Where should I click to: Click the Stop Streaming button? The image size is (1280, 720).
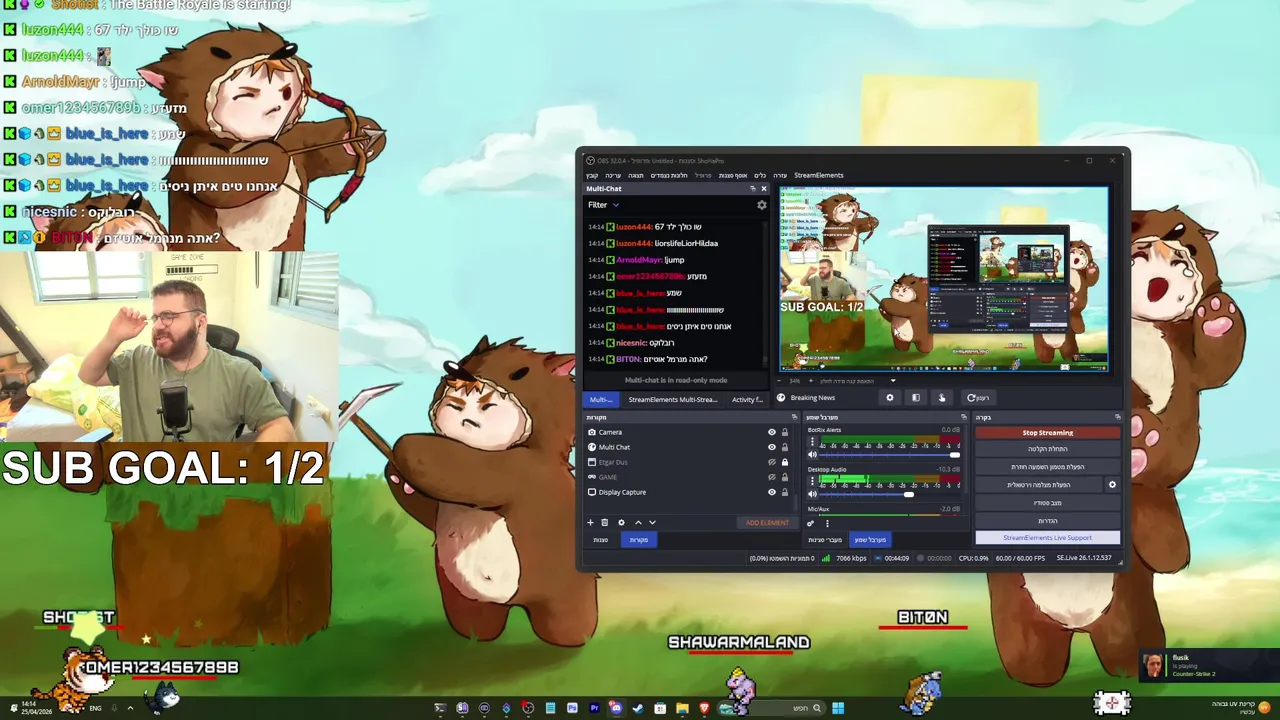pos(1047,433)
